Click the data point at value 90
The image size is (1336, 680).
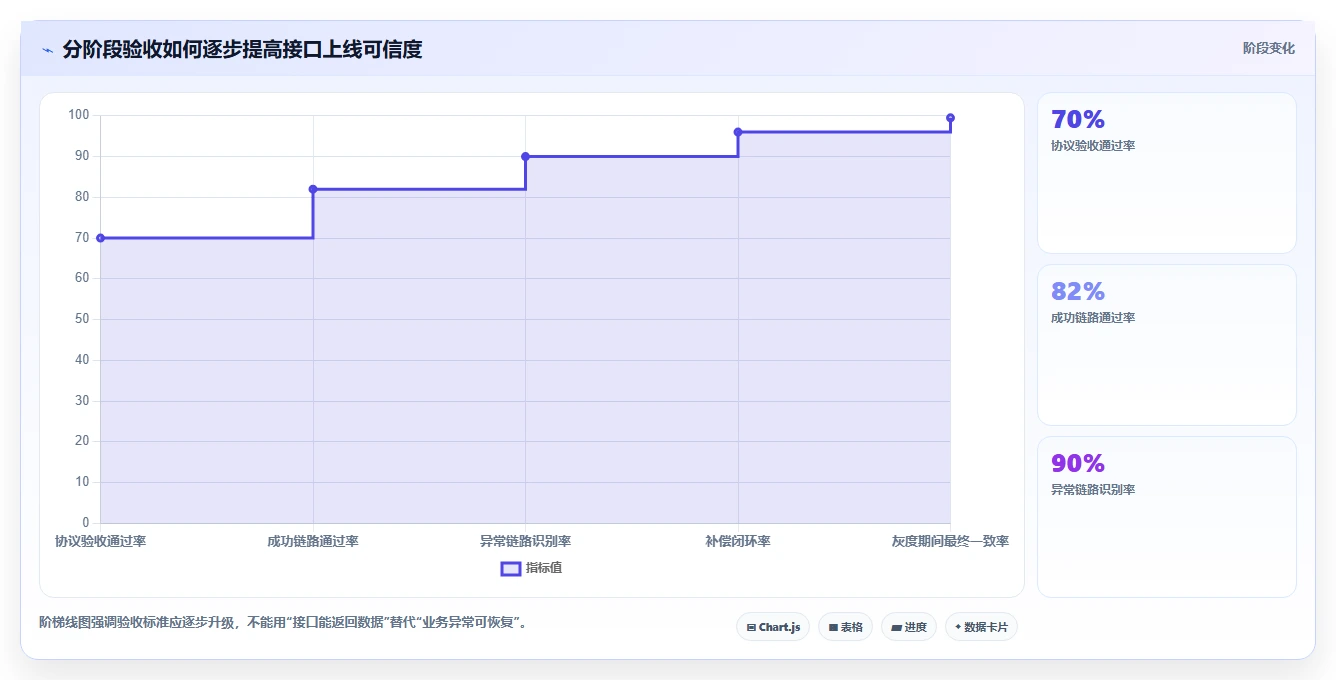pyautogui.click(x=525, y=156)
